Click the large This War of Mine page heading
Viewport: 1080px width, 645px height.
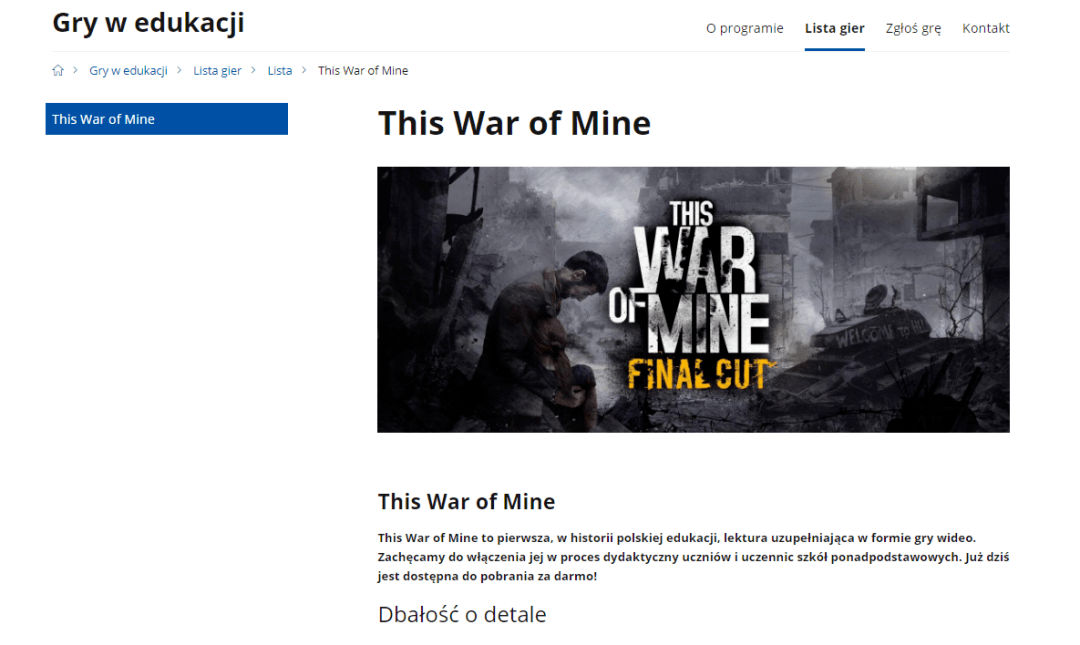tap(514, 123)
